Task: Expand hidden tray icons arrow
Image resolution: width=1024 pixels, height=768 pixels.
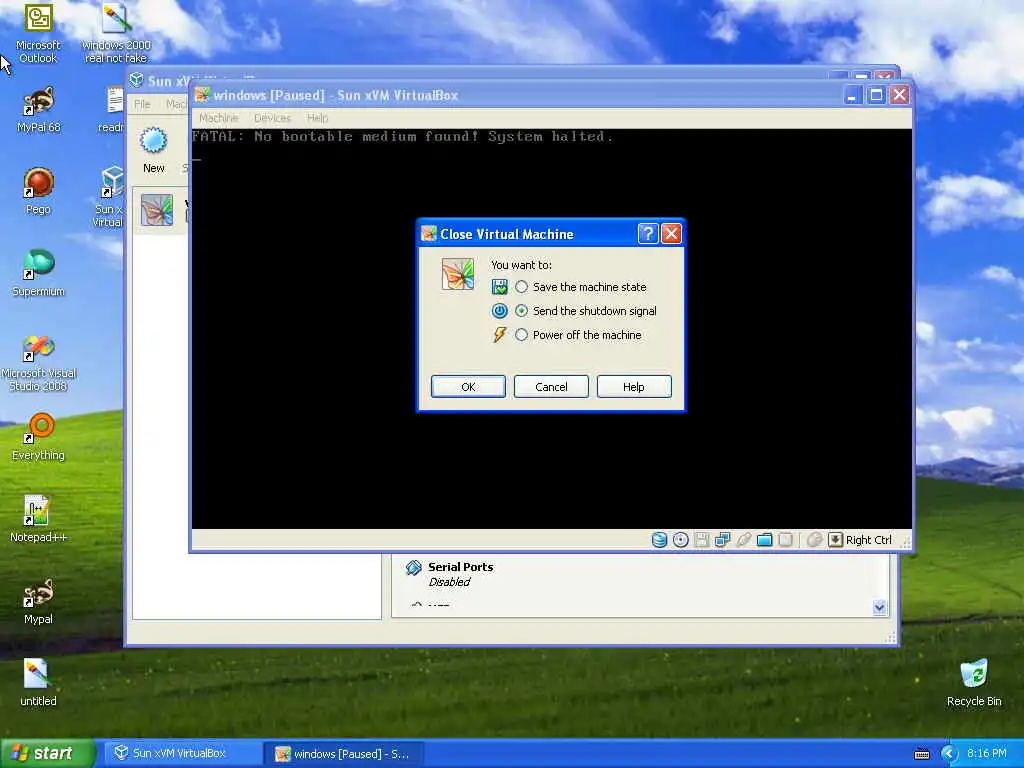Action: [949, 754]
